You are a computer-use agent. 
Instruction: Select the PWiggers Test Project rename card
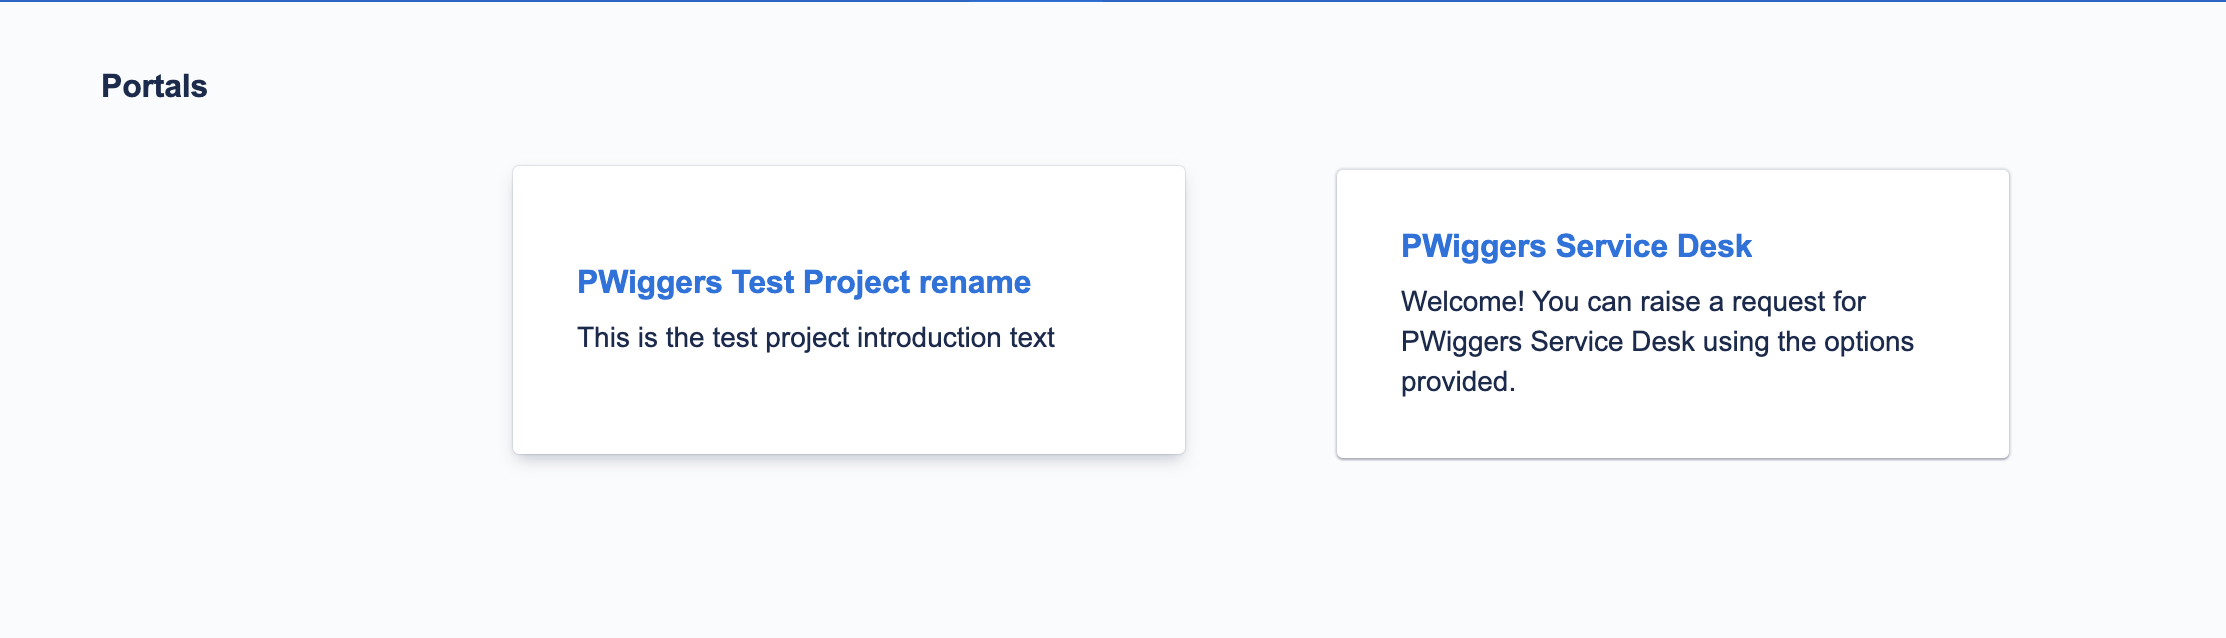848,310
